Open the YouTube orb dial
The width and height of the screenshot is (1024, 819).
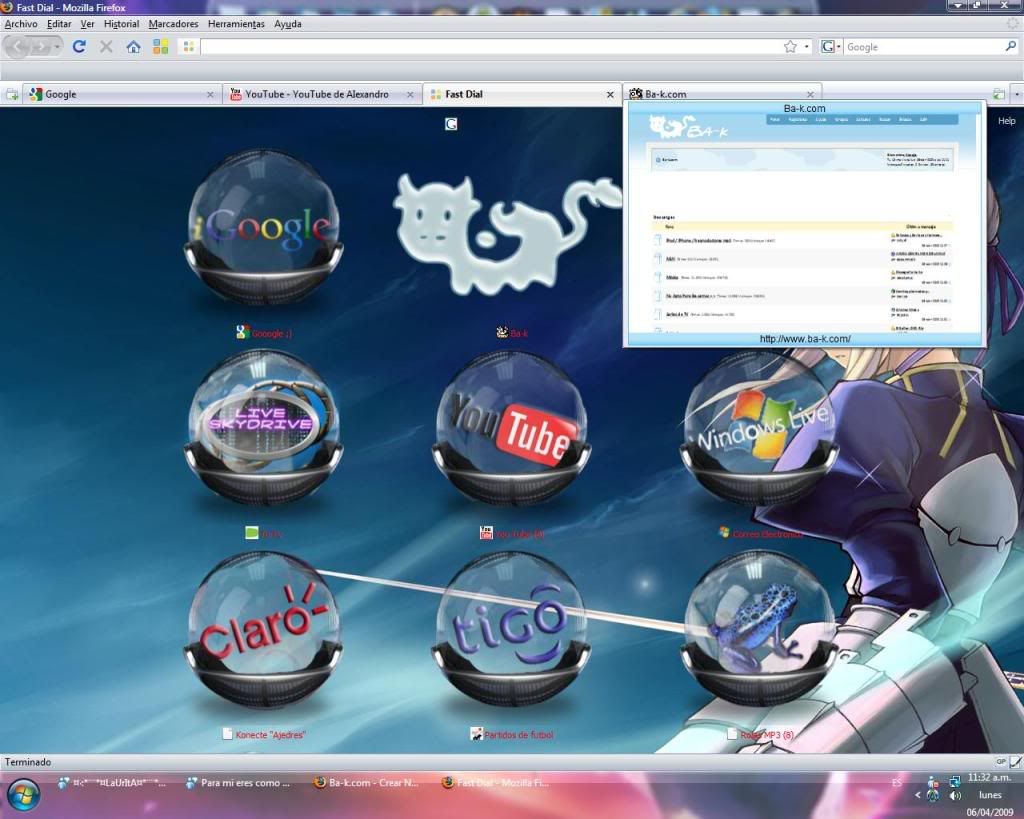pyautogui.click(x=511, y=428)
